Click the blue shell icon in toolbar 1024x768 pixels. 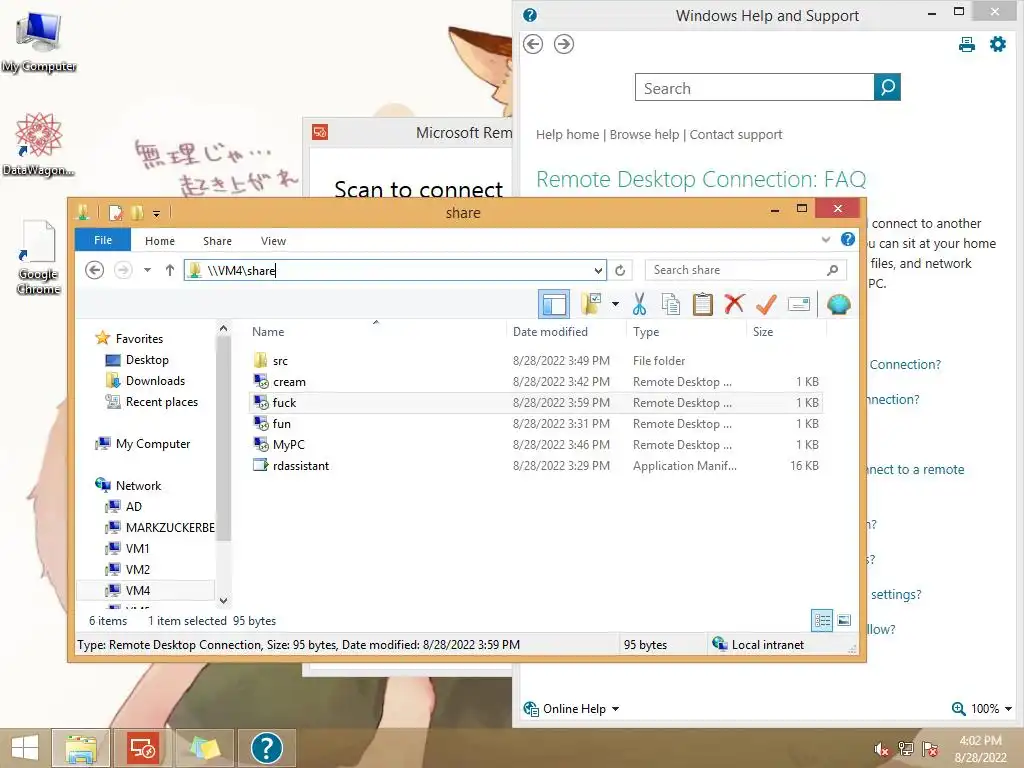coord(839,304)
